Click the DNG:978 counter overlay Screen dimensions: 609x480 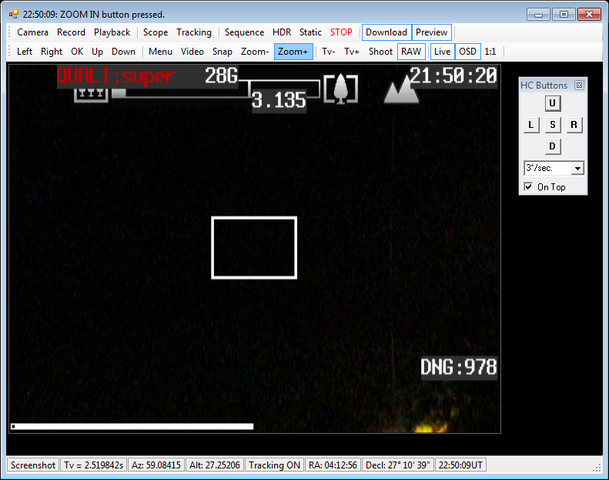tap(459, 367)
